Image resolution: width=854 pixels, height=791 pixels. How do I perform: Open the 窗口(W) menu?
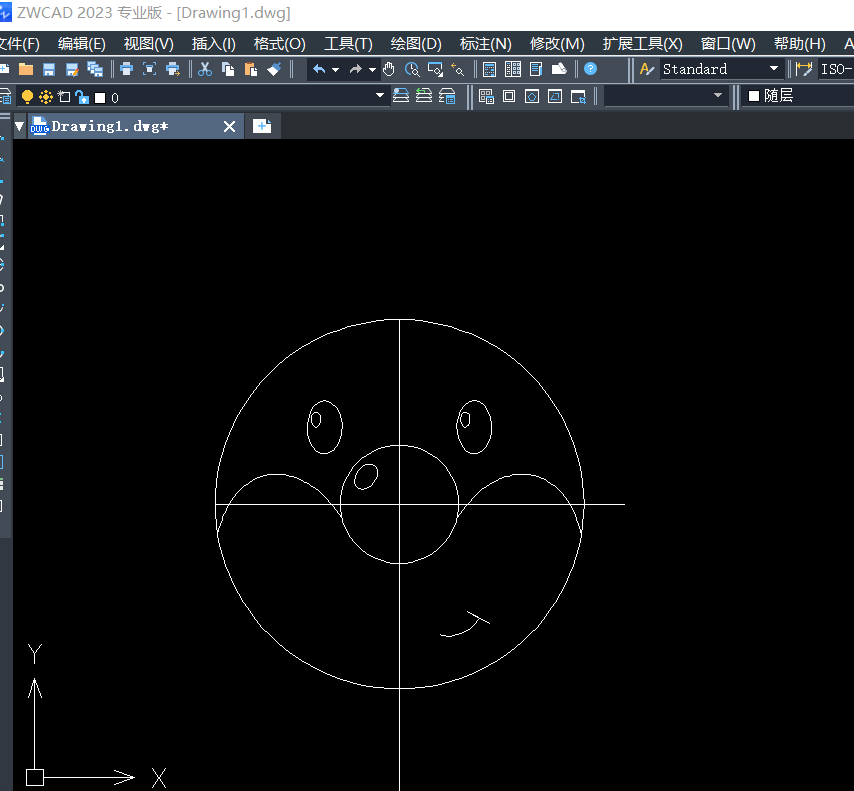click(728, 44)
